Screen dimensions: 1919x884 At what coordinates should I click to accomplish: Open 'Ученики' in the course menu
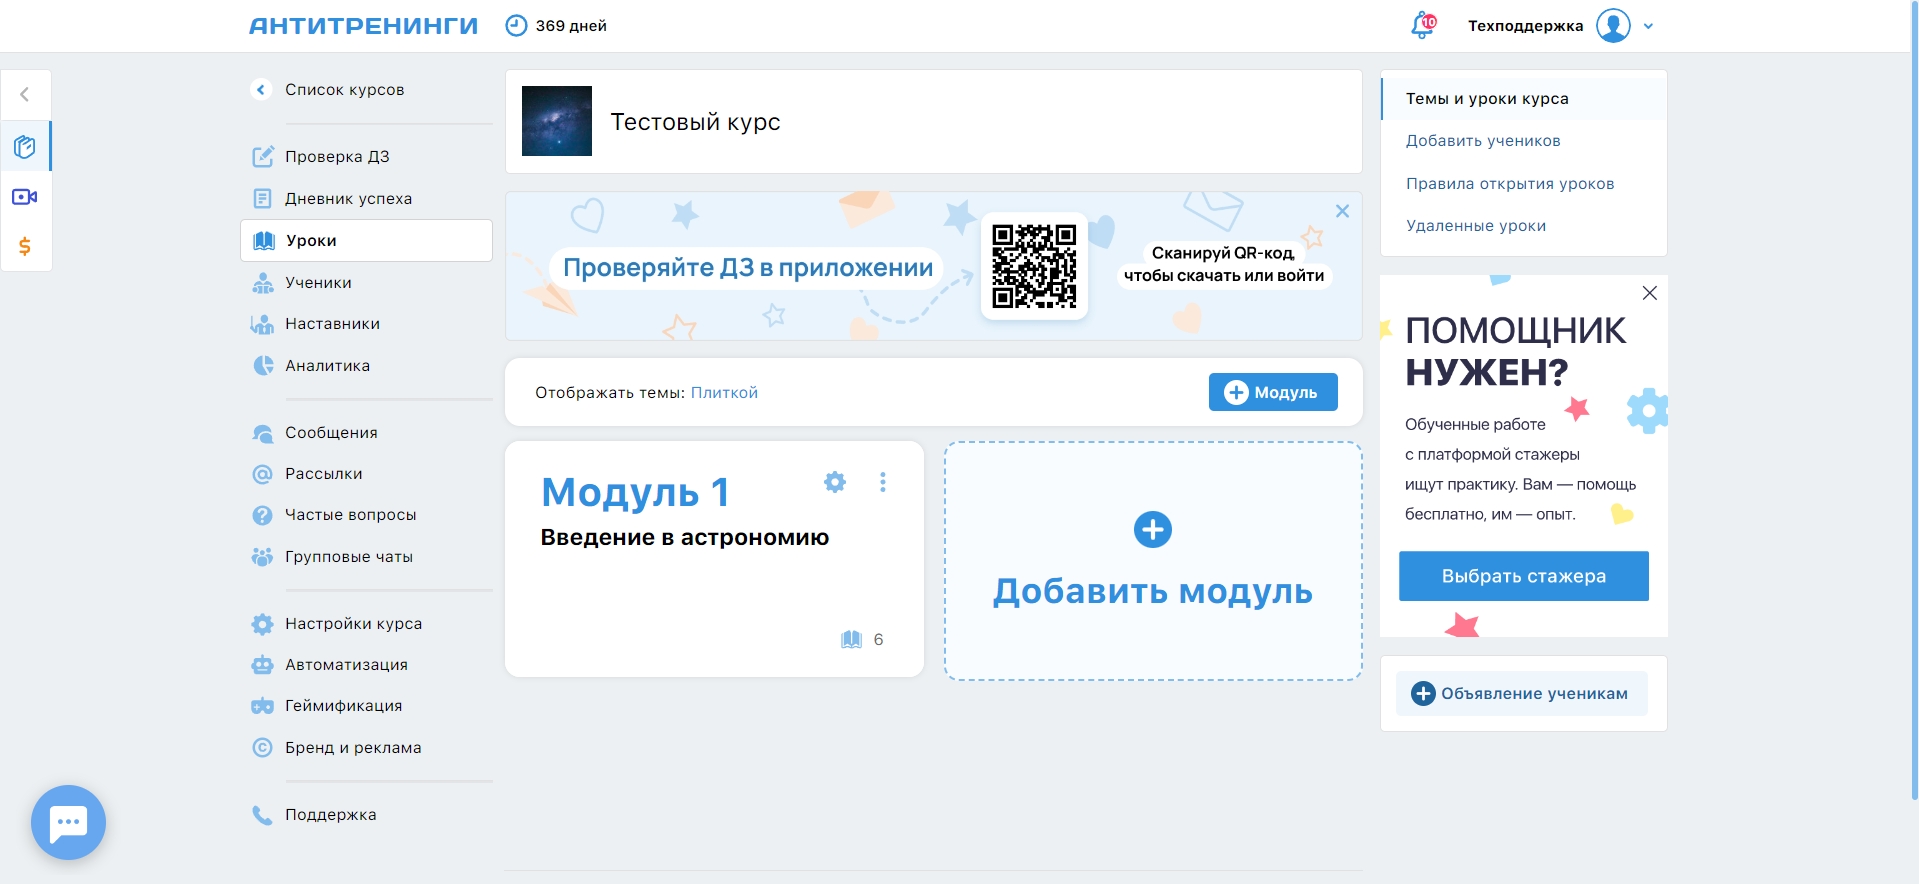tap(318, 283)
